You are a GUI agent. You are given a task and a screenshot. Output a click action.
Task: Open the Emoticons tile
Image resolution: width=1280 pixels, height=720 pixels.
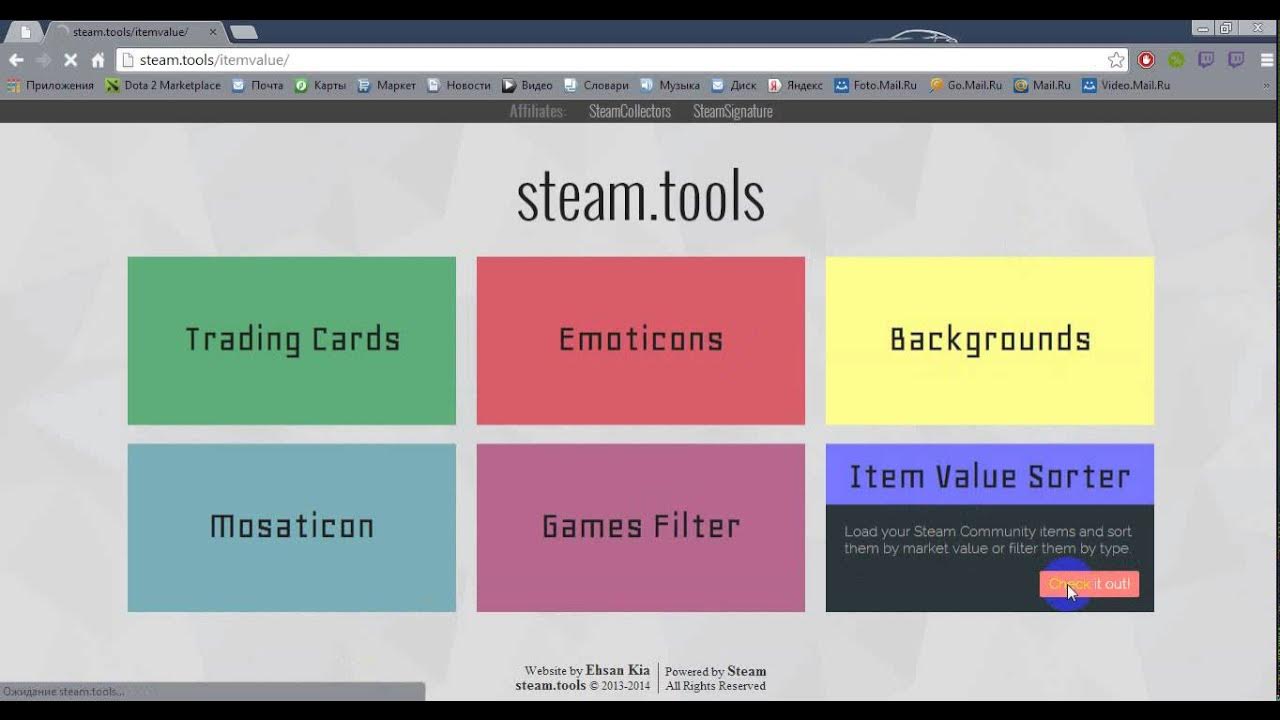point(641,340)
